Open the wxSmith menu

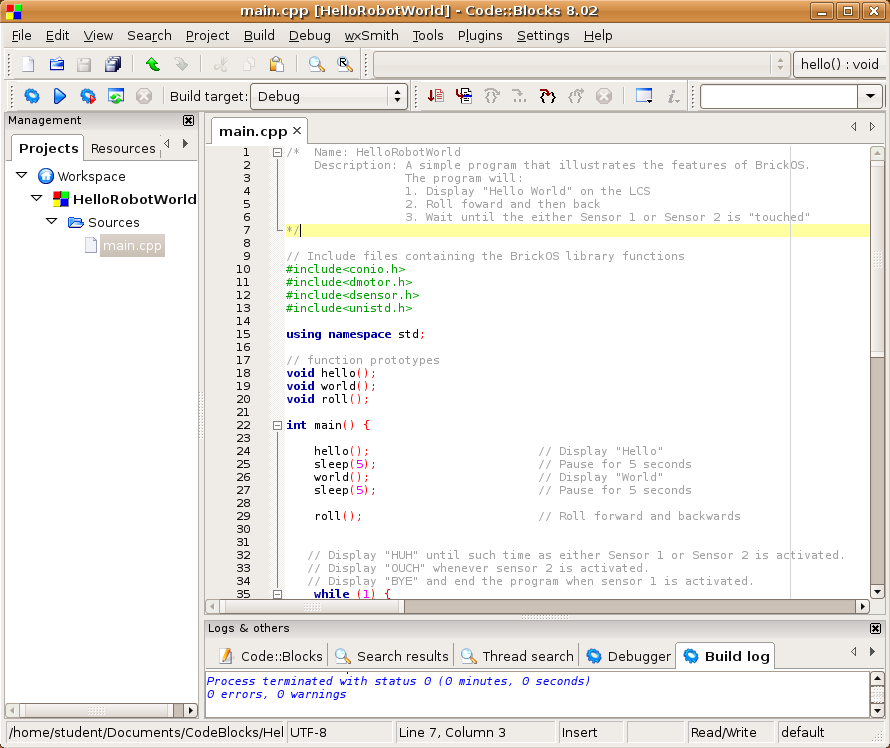point(371,36)
